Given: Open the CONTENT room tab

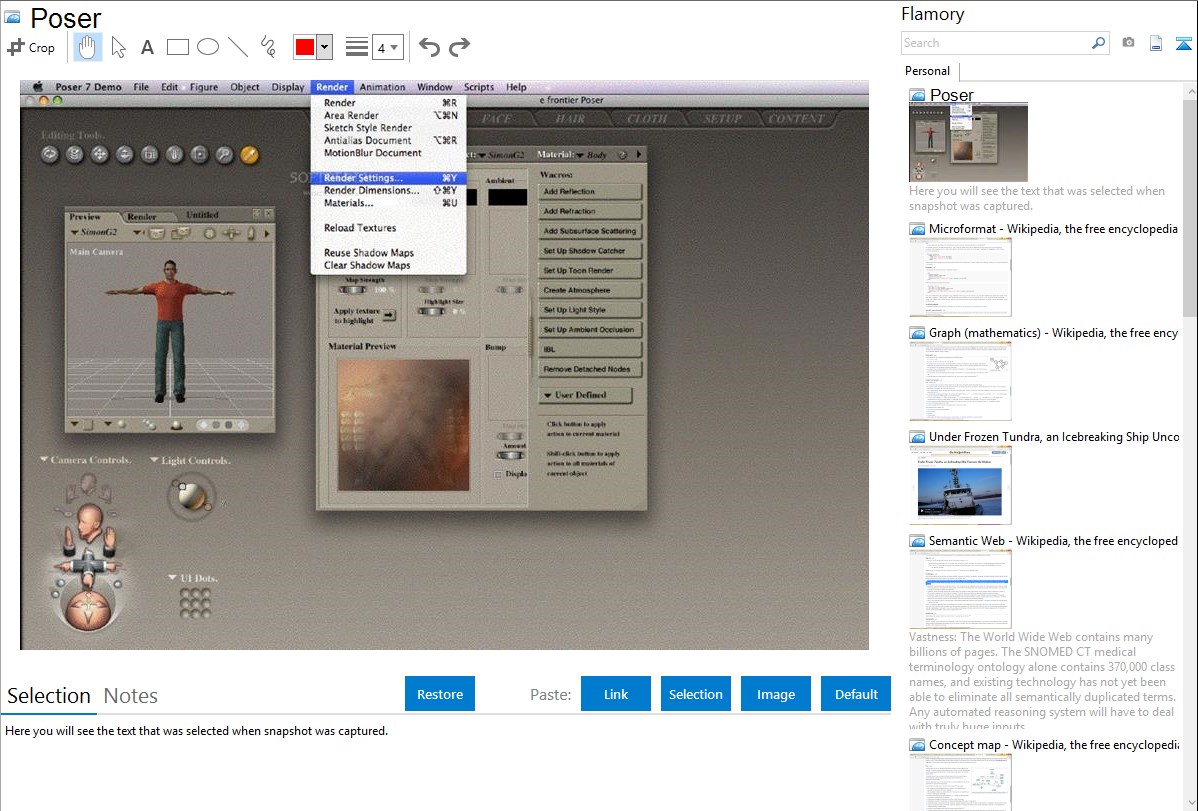Looking at the screenshot, I should tap(797, 118).
